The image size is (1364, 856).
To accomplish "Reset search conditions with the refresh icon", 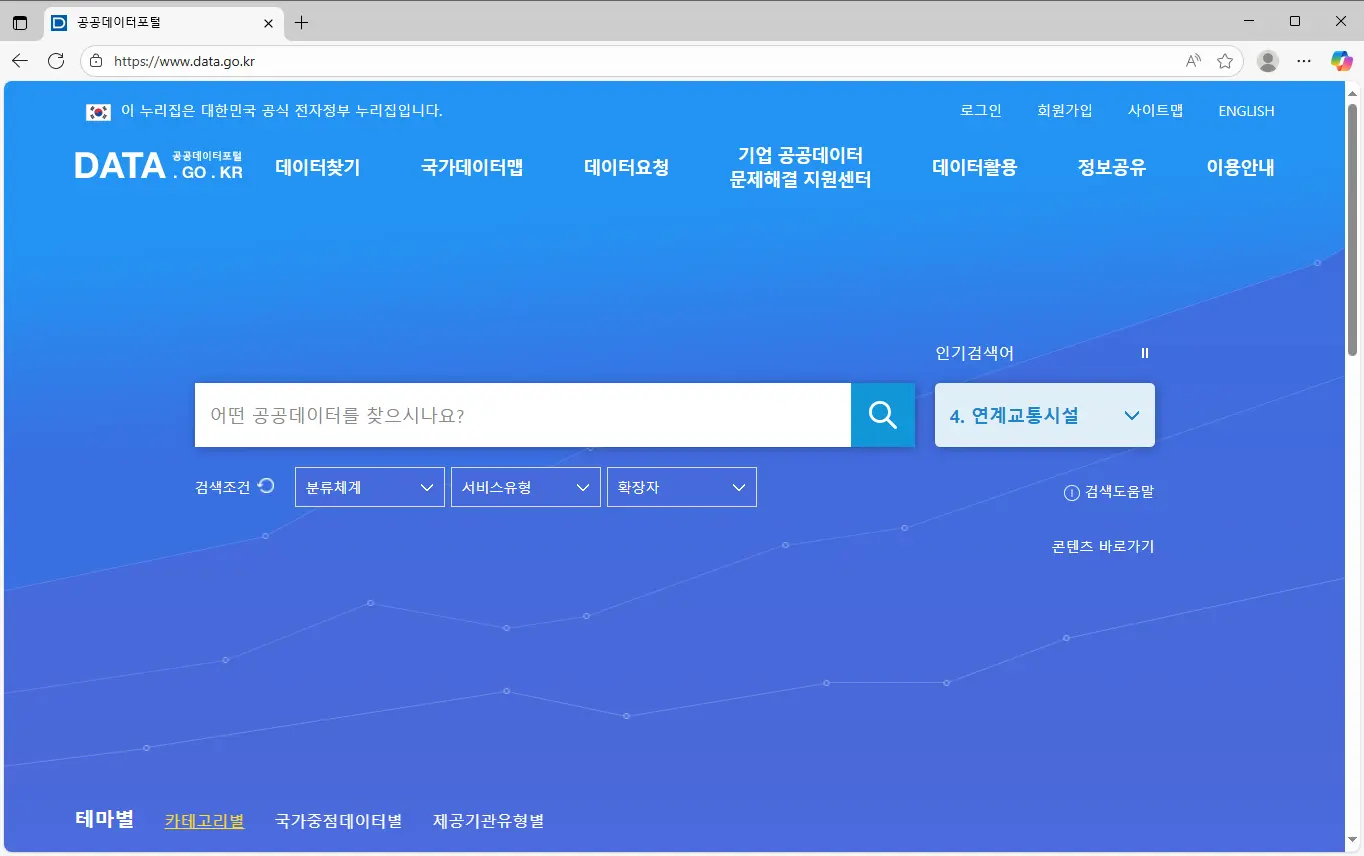I will coord(266,486).
